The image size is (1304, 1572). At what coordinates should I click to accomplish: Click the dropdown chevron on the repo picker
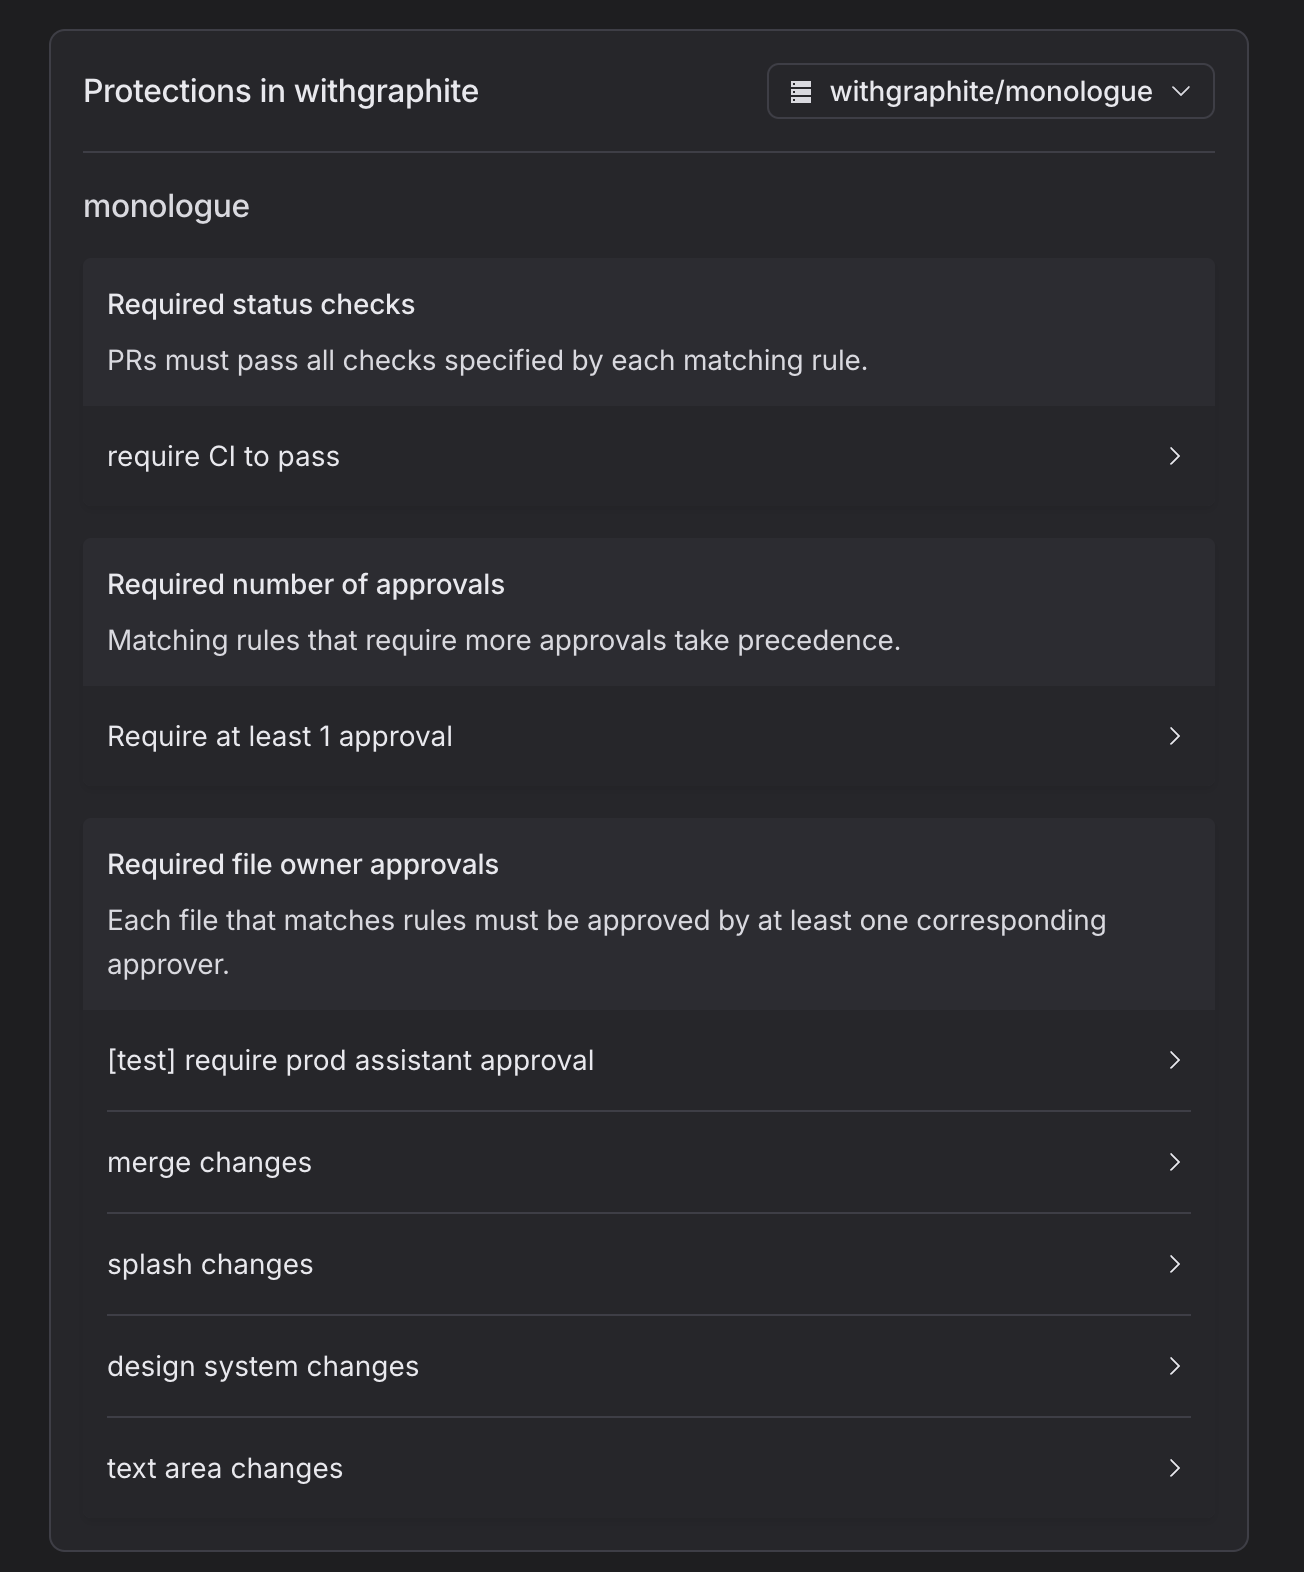(1183, 91)
